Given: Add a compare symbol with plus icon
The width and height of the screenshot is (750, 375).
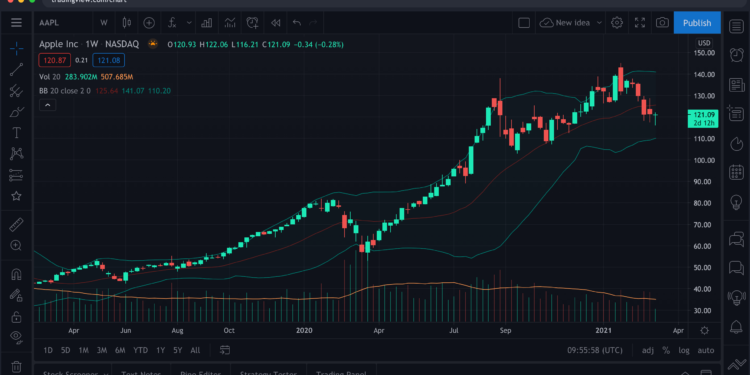Looking at the screenshot, I should click(149, 22).
